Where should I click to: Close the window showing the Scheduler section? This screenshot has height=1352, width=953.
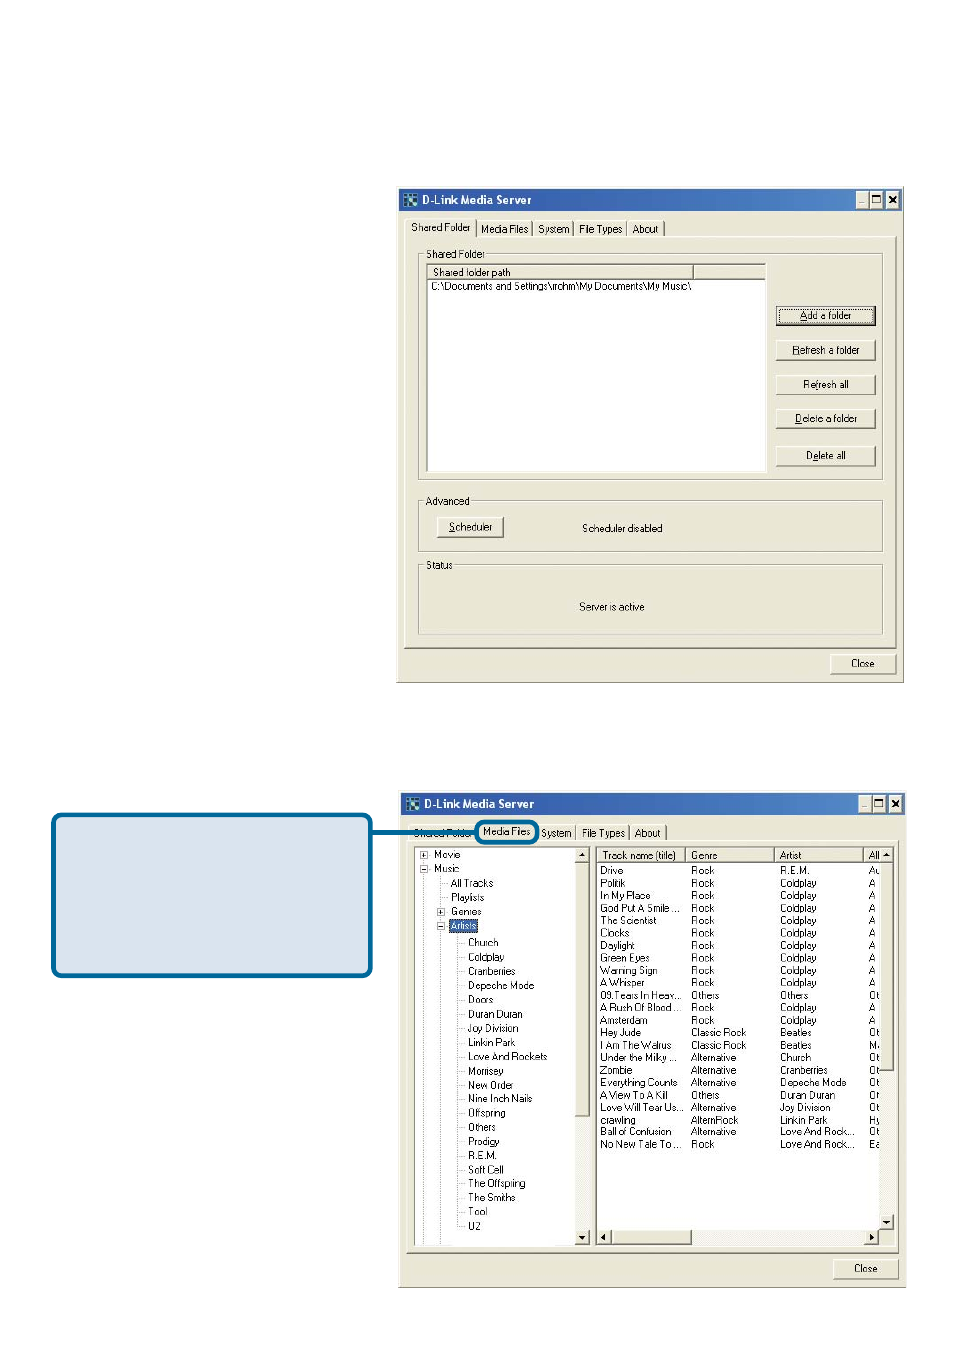pyautogui.click(x=862, y=664)
